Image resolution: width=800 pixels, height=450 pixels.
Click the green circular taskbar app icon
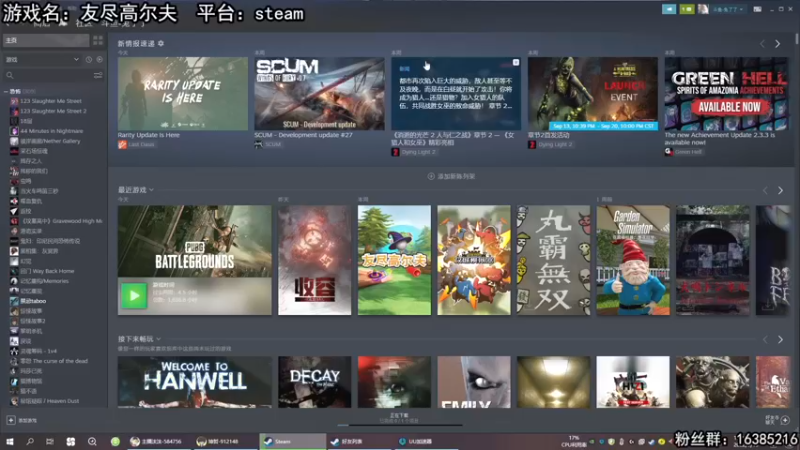pos(115,441)
